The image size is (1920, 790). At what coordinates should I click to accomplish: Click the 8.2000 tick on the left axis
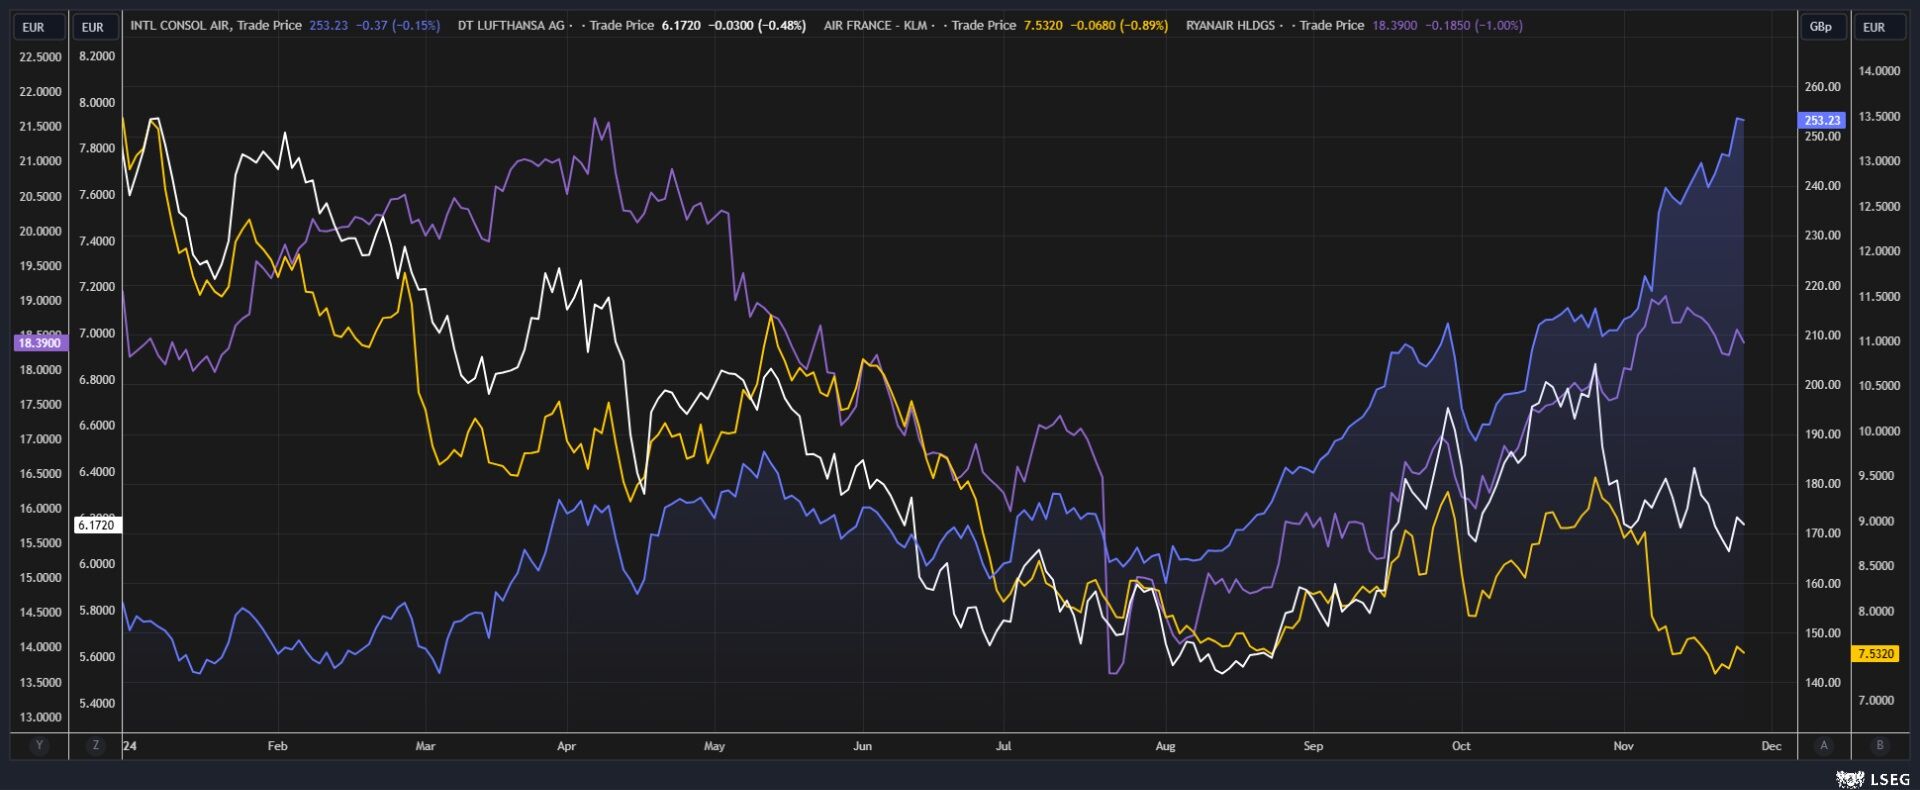tap(97, 56)
